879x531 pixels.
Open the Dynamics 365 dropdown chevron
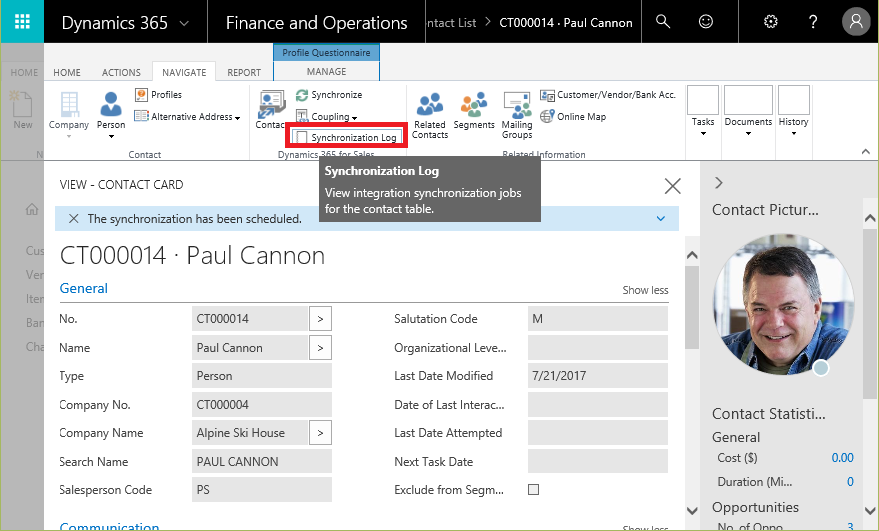point(184,24)
